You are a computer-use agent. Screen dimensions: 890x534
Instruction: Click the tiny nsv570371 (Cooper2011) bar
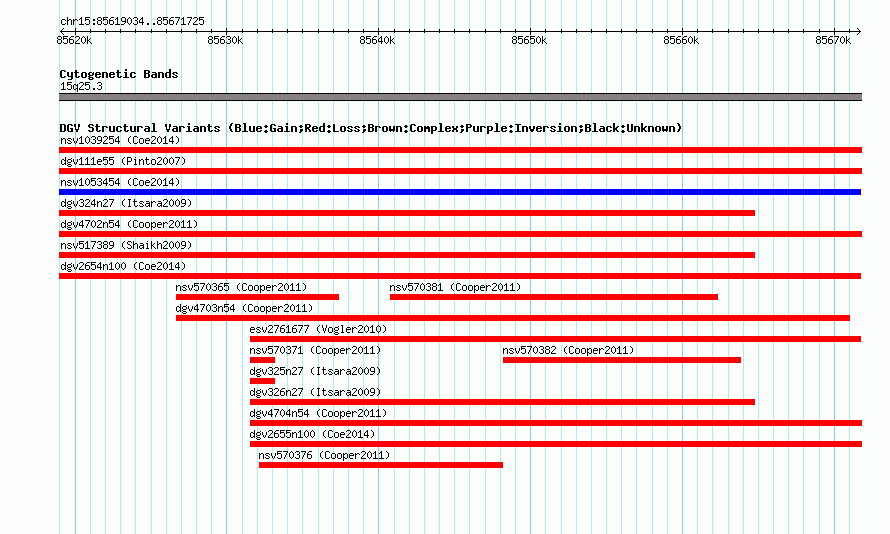point(262,360)
